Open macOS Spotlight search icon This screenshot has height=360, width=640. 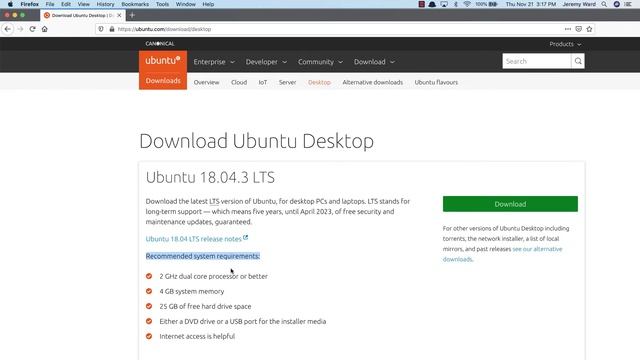(x=604, y=4)
